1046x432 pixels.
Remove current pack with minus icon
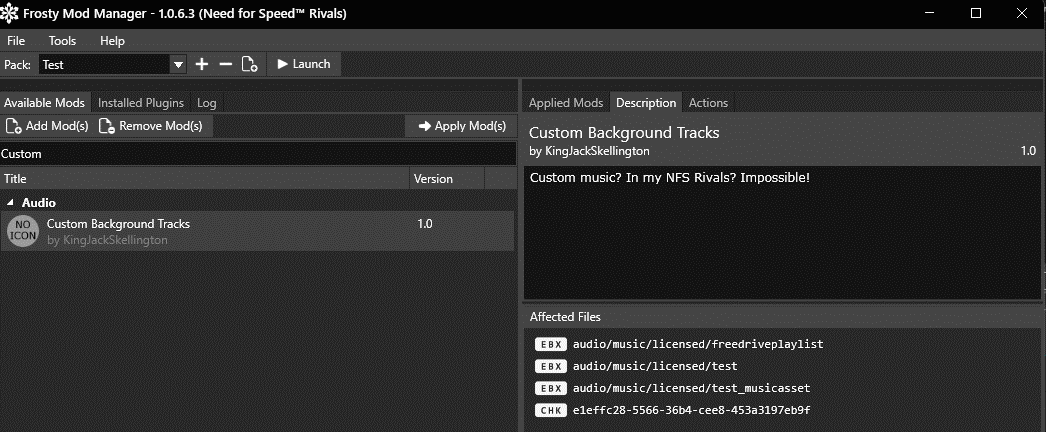225,64
